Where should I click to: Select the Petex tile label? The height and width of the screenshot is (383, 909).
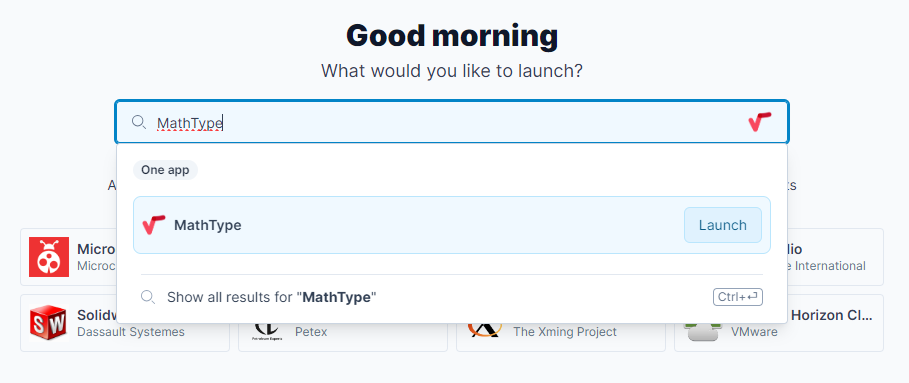[311, 332]
